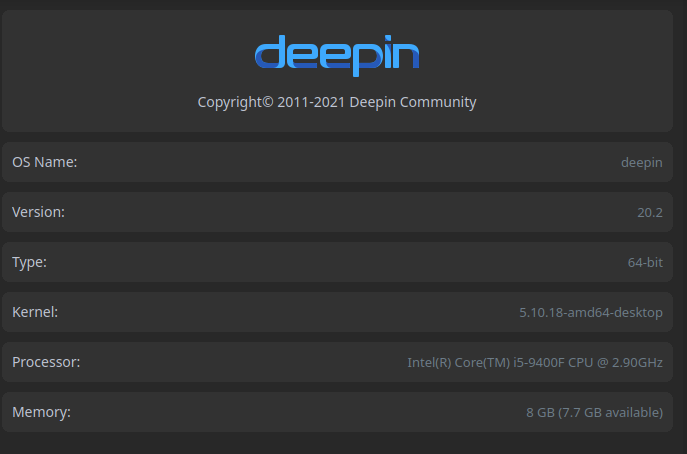Select memory value '8 GB (7.7 GB available)'
Screen dimensions: 687x454
[x=595, y=412]
